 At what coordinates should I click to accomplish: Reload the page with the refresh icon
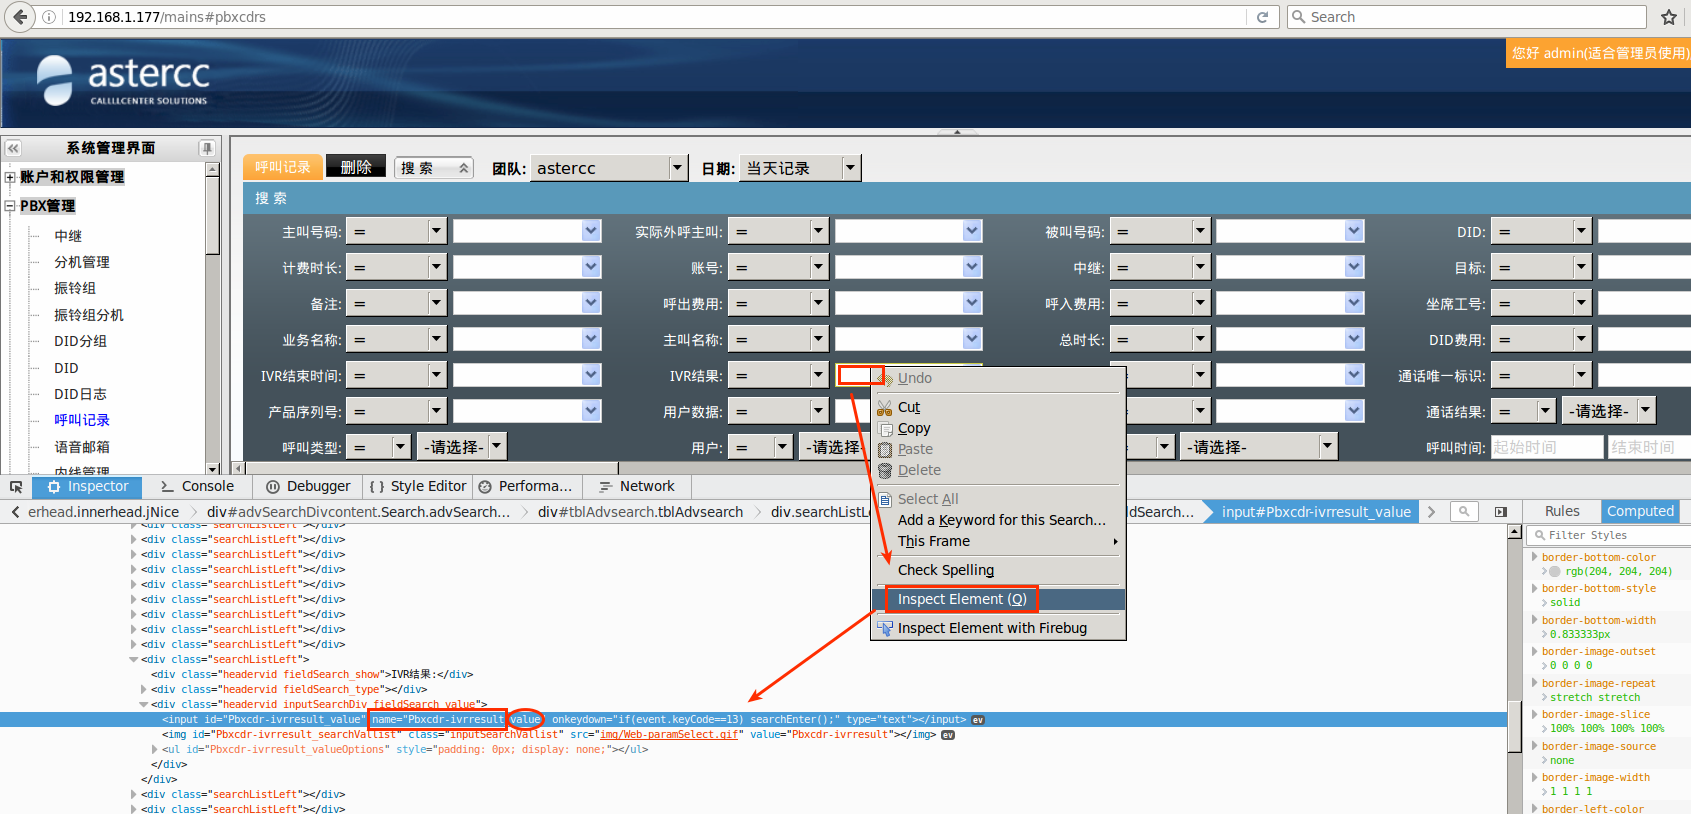tap(1262, 17)
